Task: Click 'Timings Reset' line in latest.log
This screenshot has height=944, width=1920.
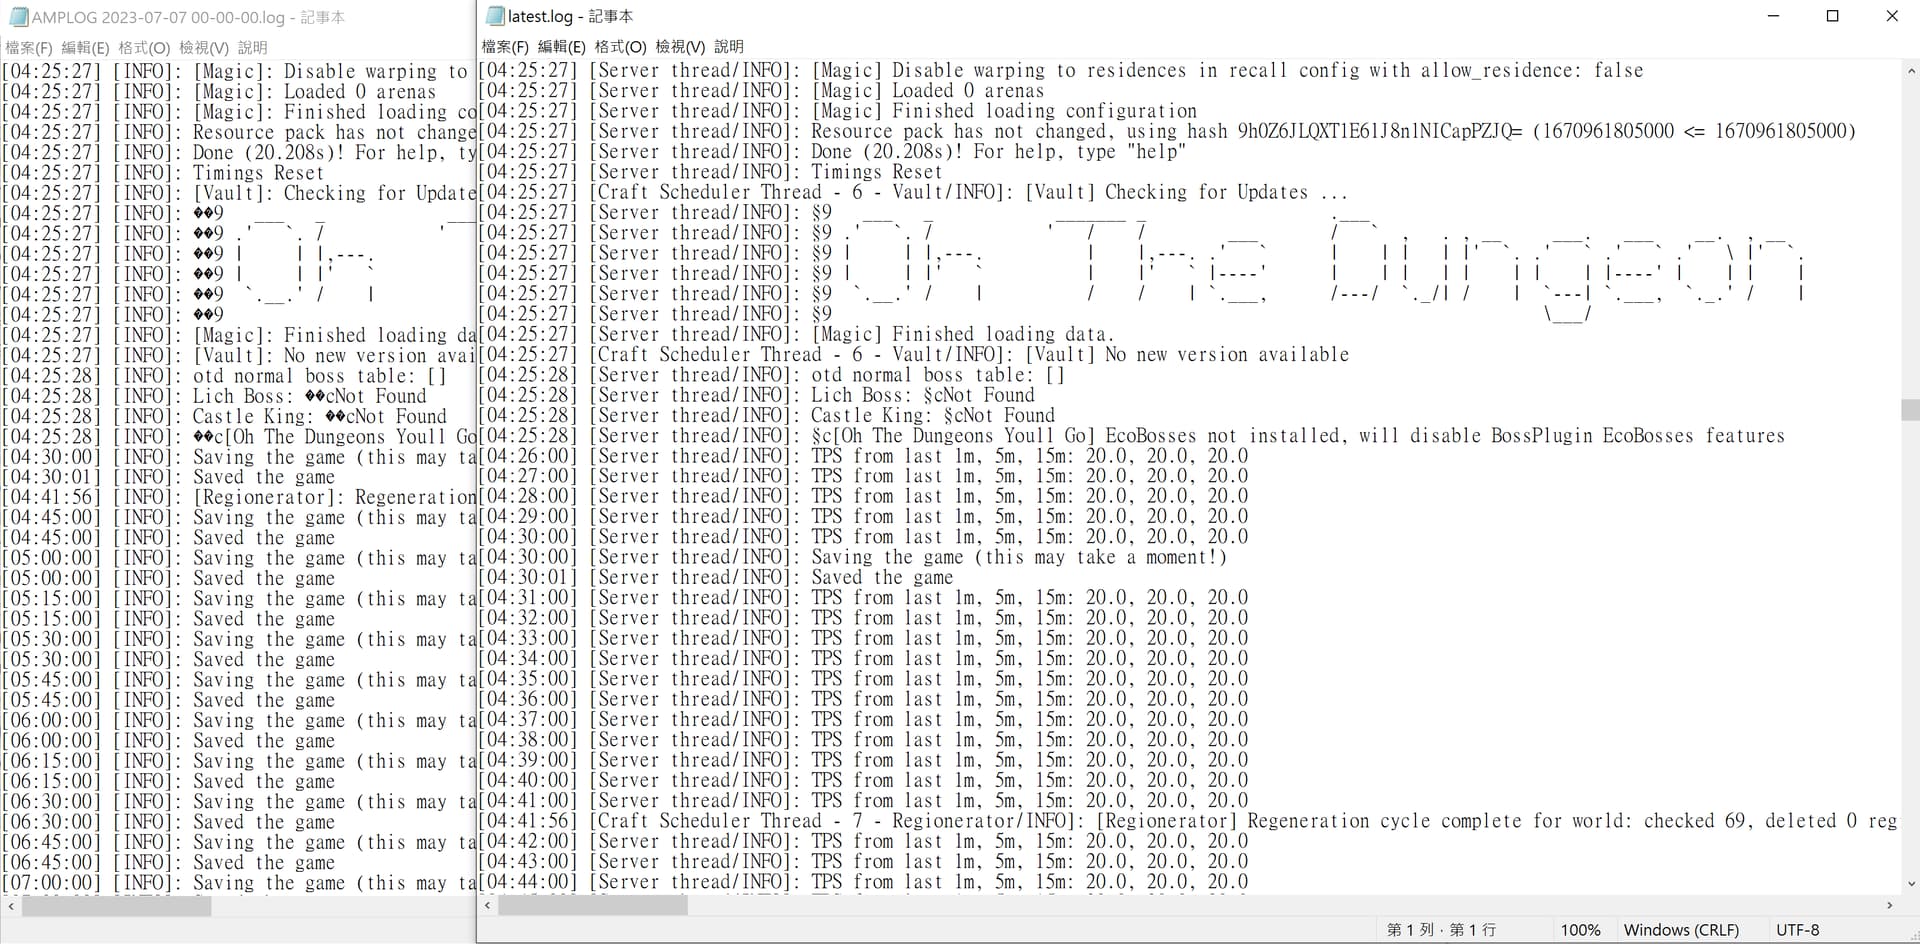Action: (x=710, y=171)
